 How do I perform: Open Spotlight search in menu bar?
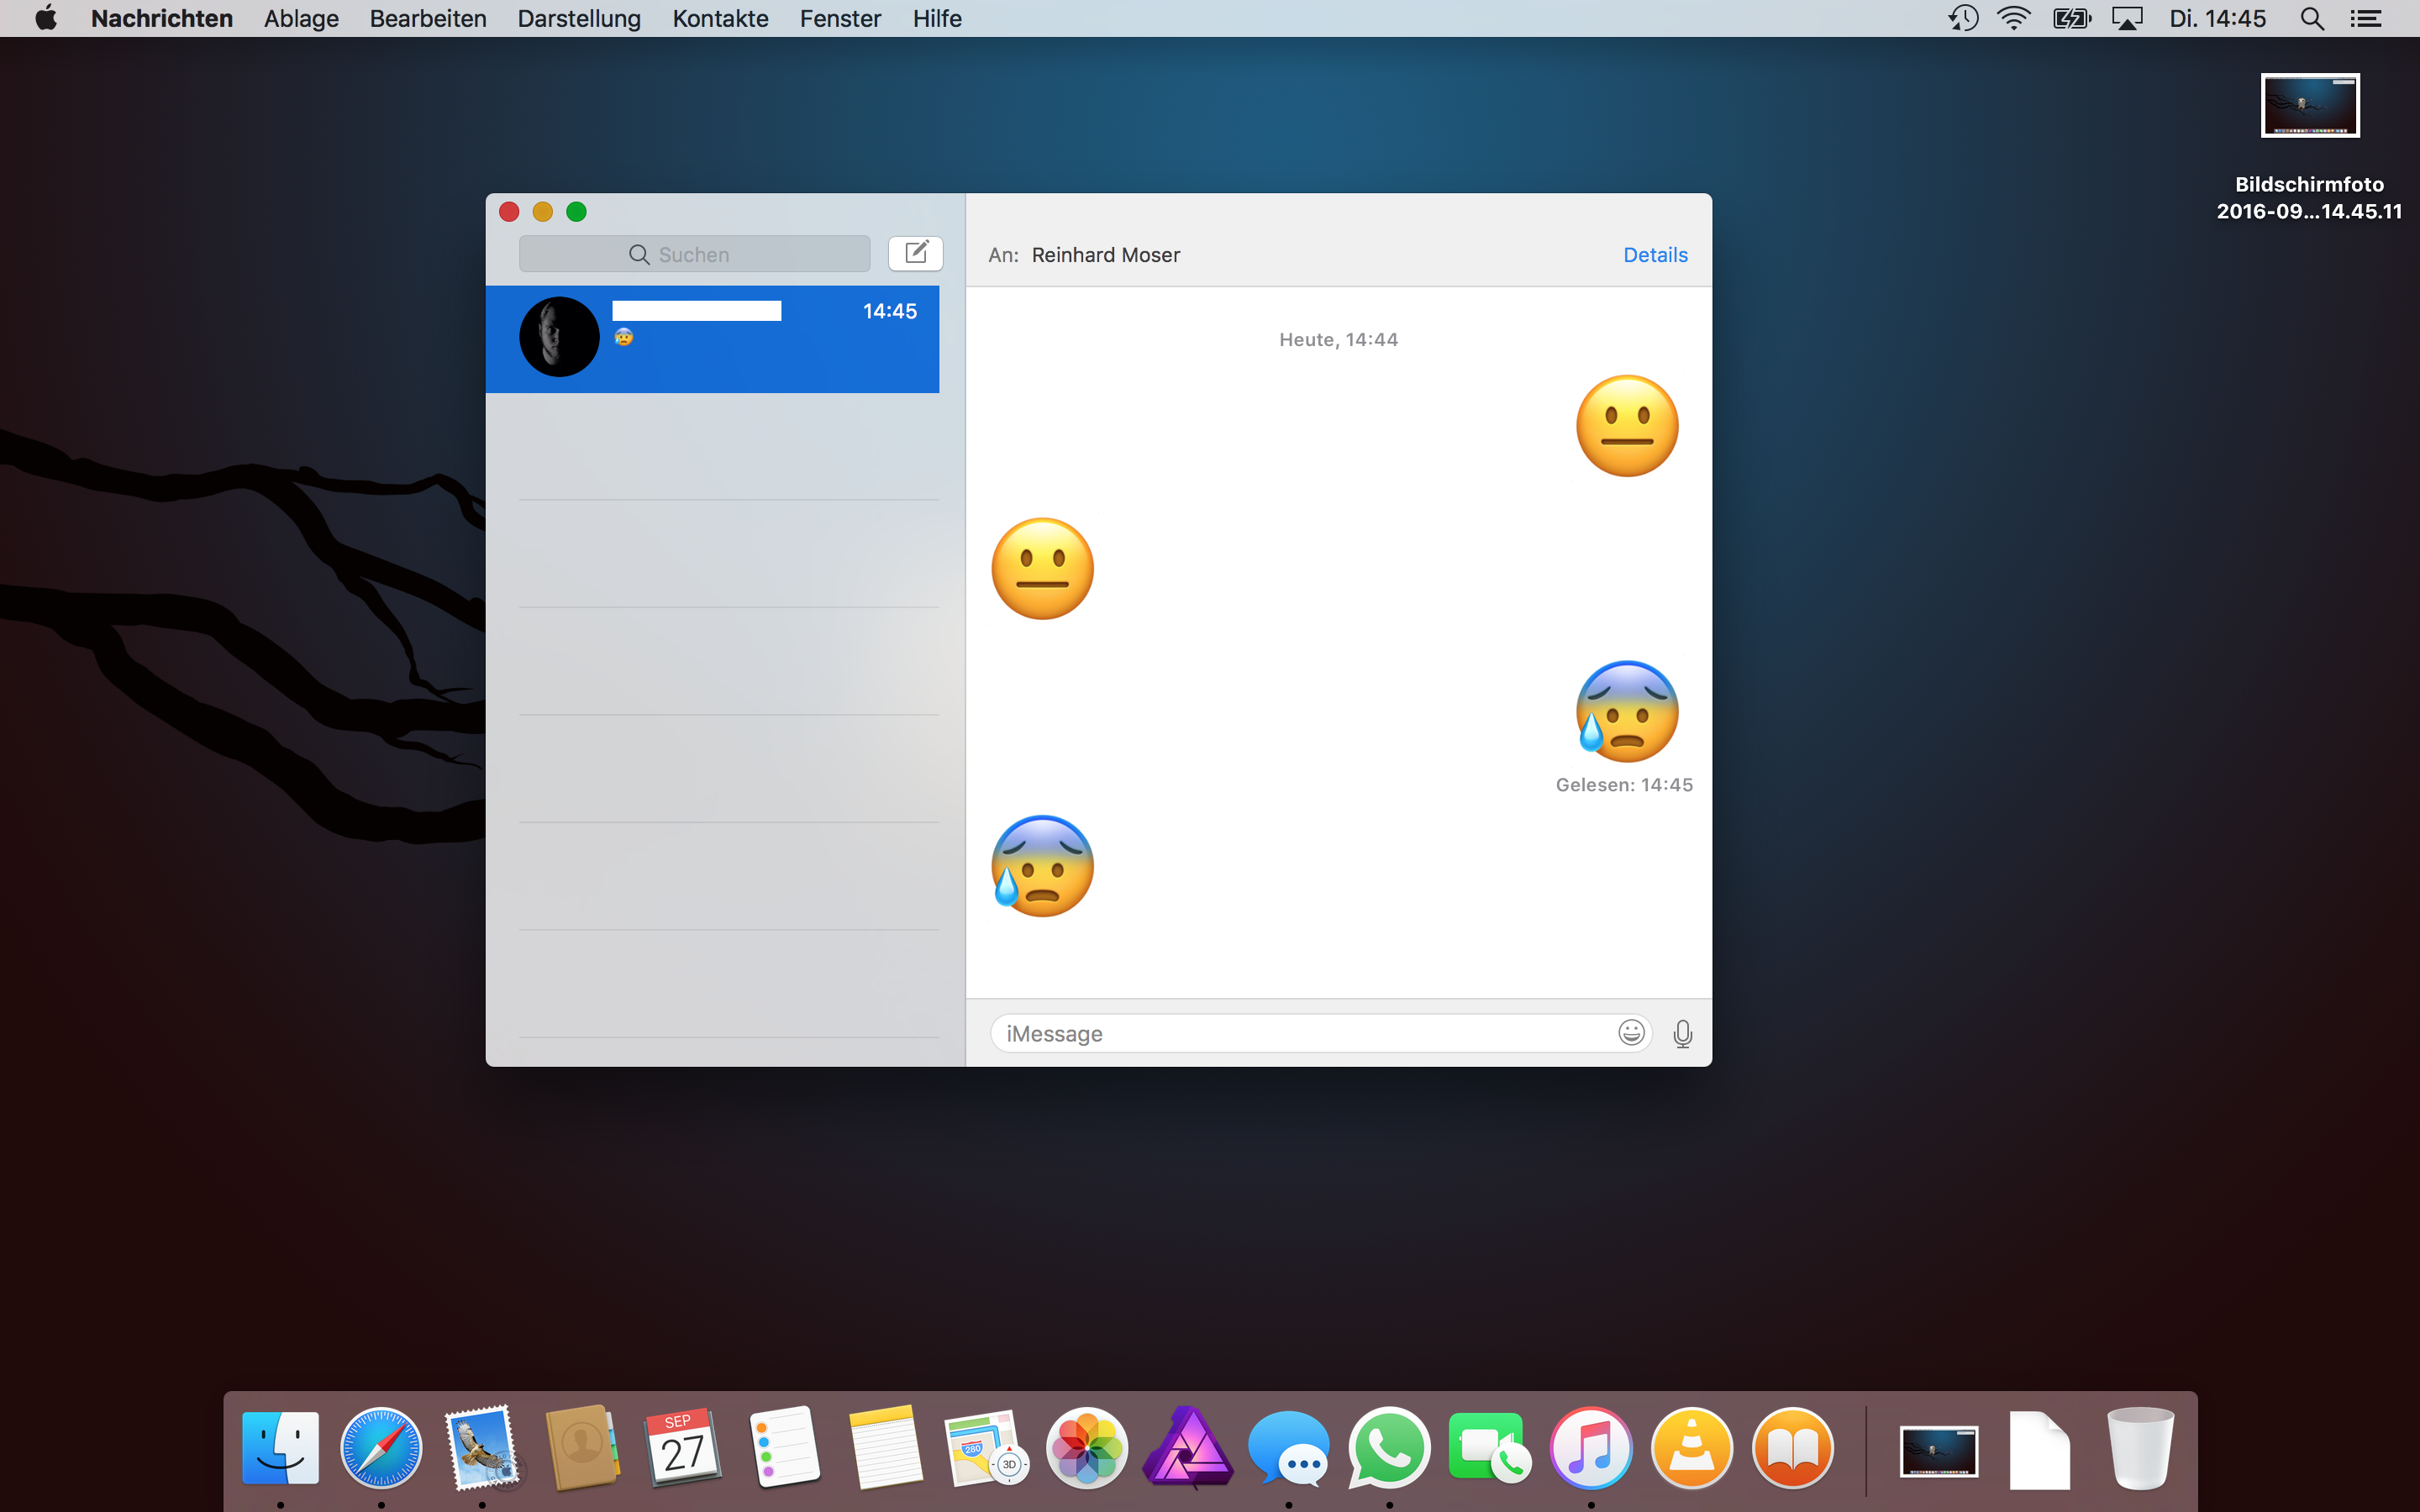pyautogui.click(x=2311, y=19)
